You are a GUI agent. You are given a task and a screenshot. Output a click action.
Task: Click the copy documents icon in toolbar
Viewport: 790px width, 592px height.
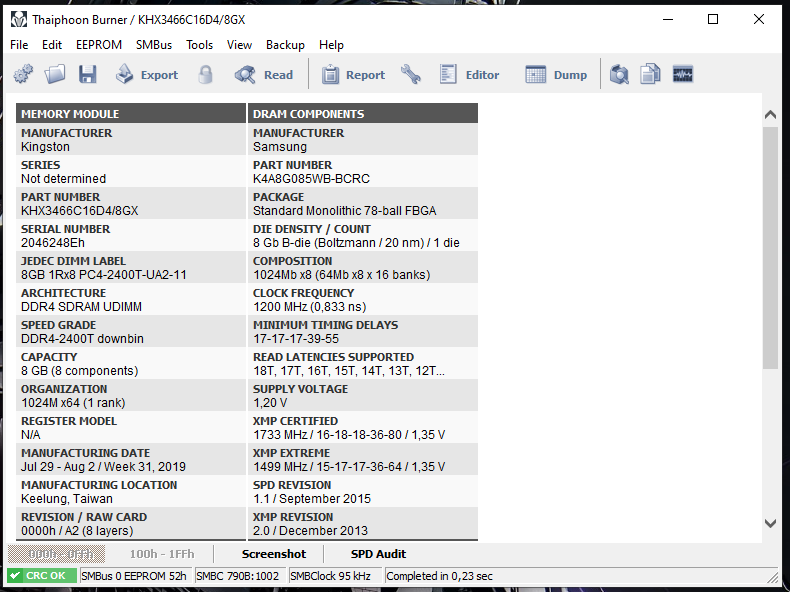pyautogui.click(x=650, y=75)
